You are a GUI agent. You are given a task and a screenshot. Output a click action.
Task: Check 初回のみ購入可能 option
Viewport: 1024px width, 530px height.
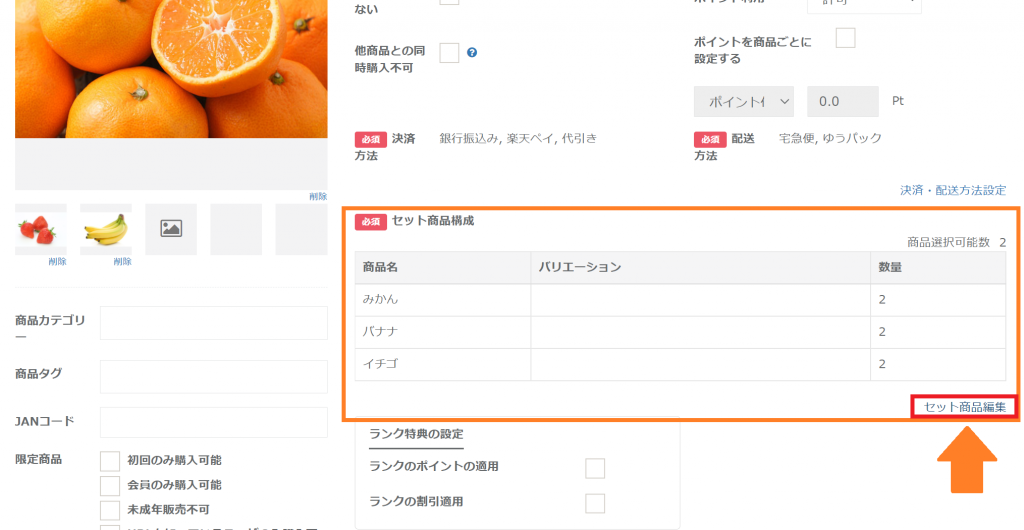110,461
